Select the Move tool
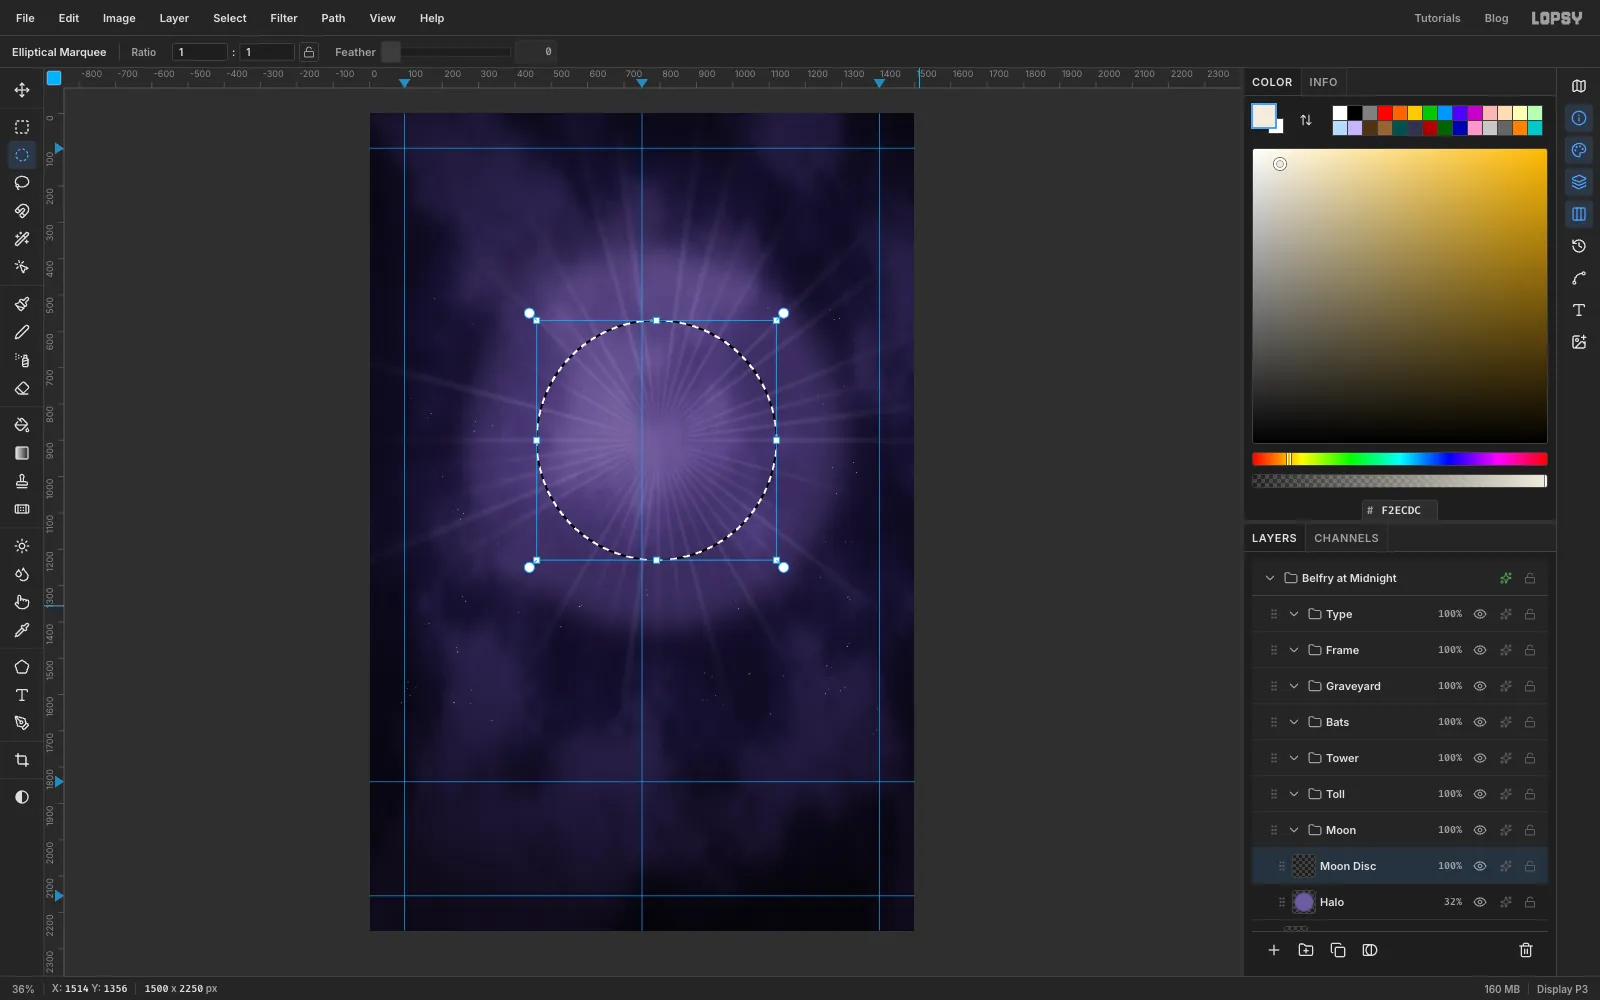The height and width of the screenshot is (1000, 1600). click(x=22, y=90)
